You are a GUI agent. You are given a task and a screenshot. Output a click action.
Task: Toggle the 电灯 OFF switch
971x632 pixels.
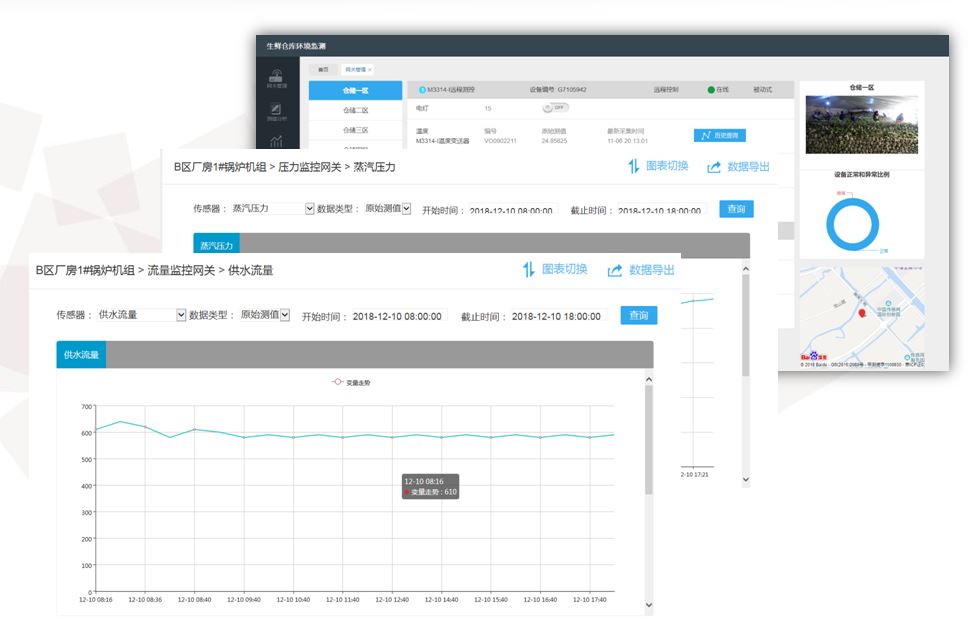click(555, 107)
